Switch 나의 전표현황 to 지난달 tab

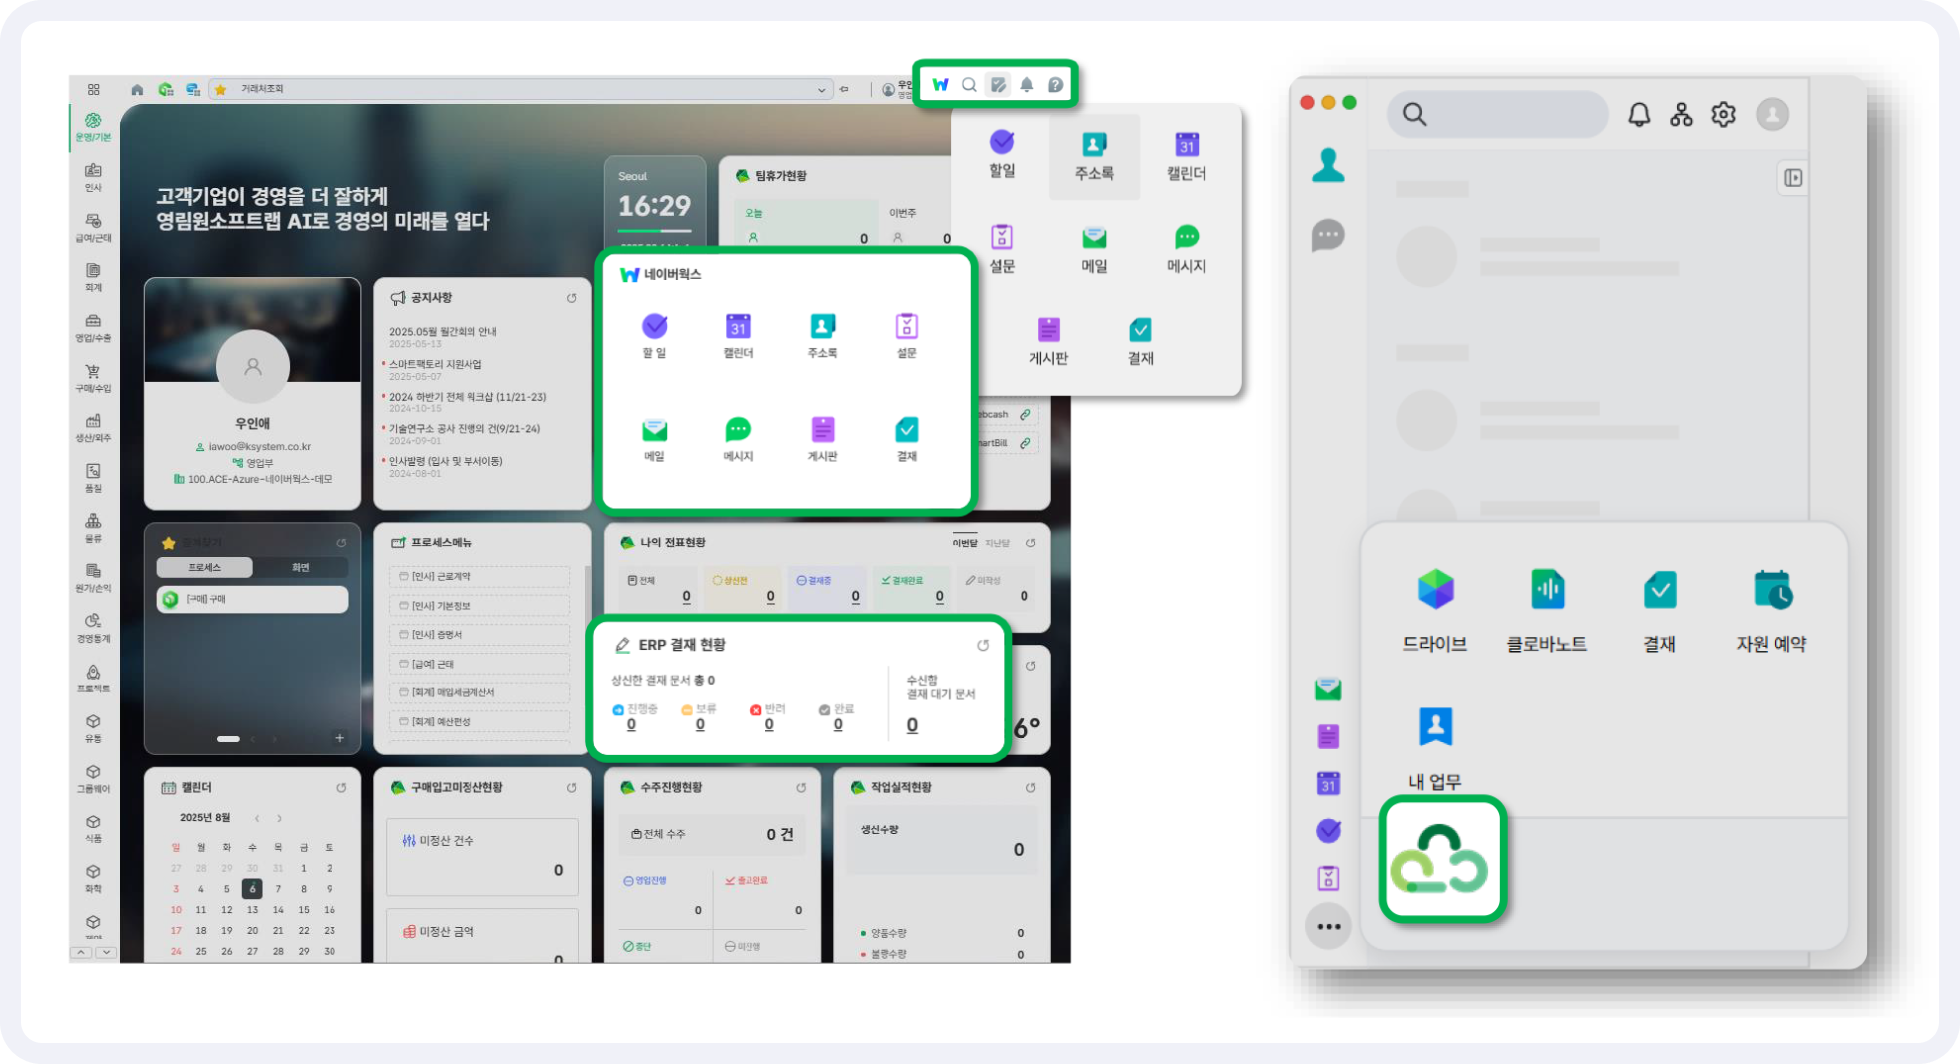[x=997, y=543]
